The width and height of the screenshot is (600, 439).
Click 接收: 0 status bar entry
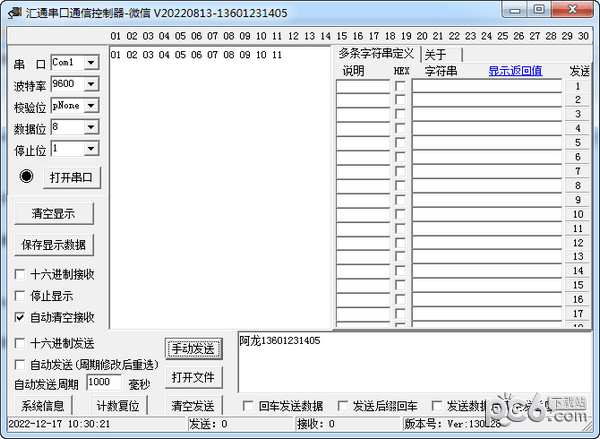pos(347,424)
